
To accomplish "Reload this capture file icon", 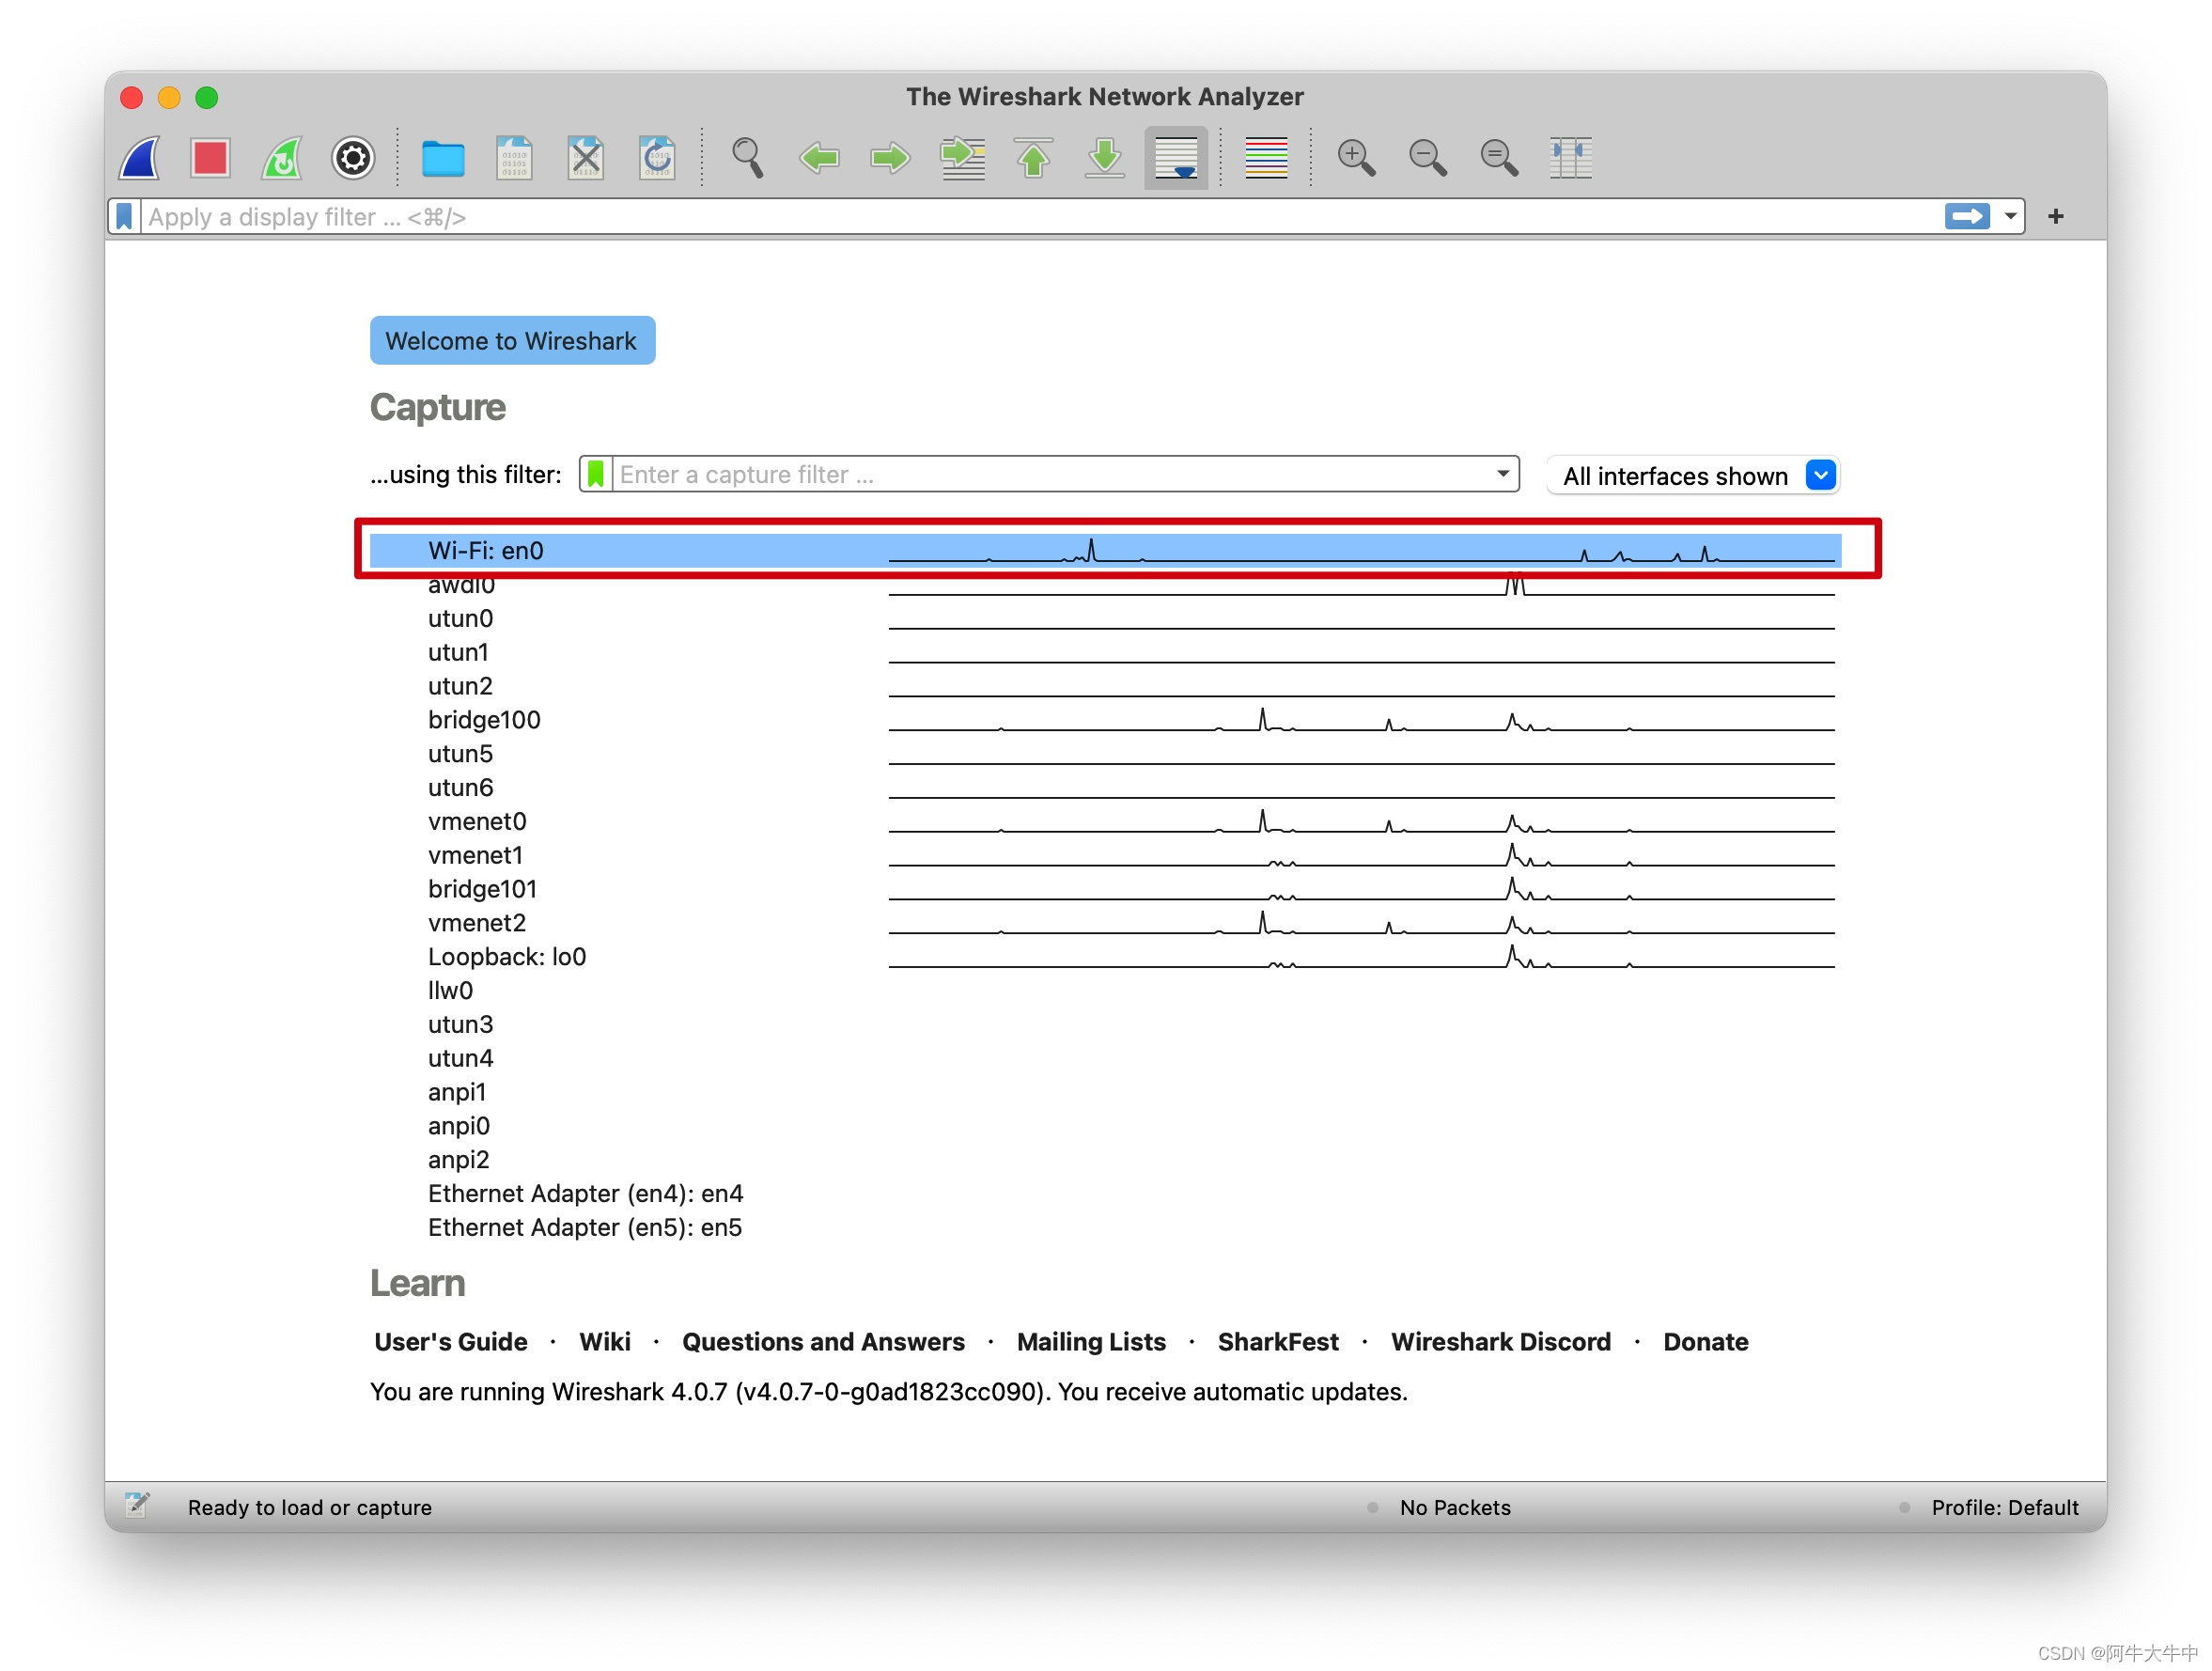I will click(657, 158).
